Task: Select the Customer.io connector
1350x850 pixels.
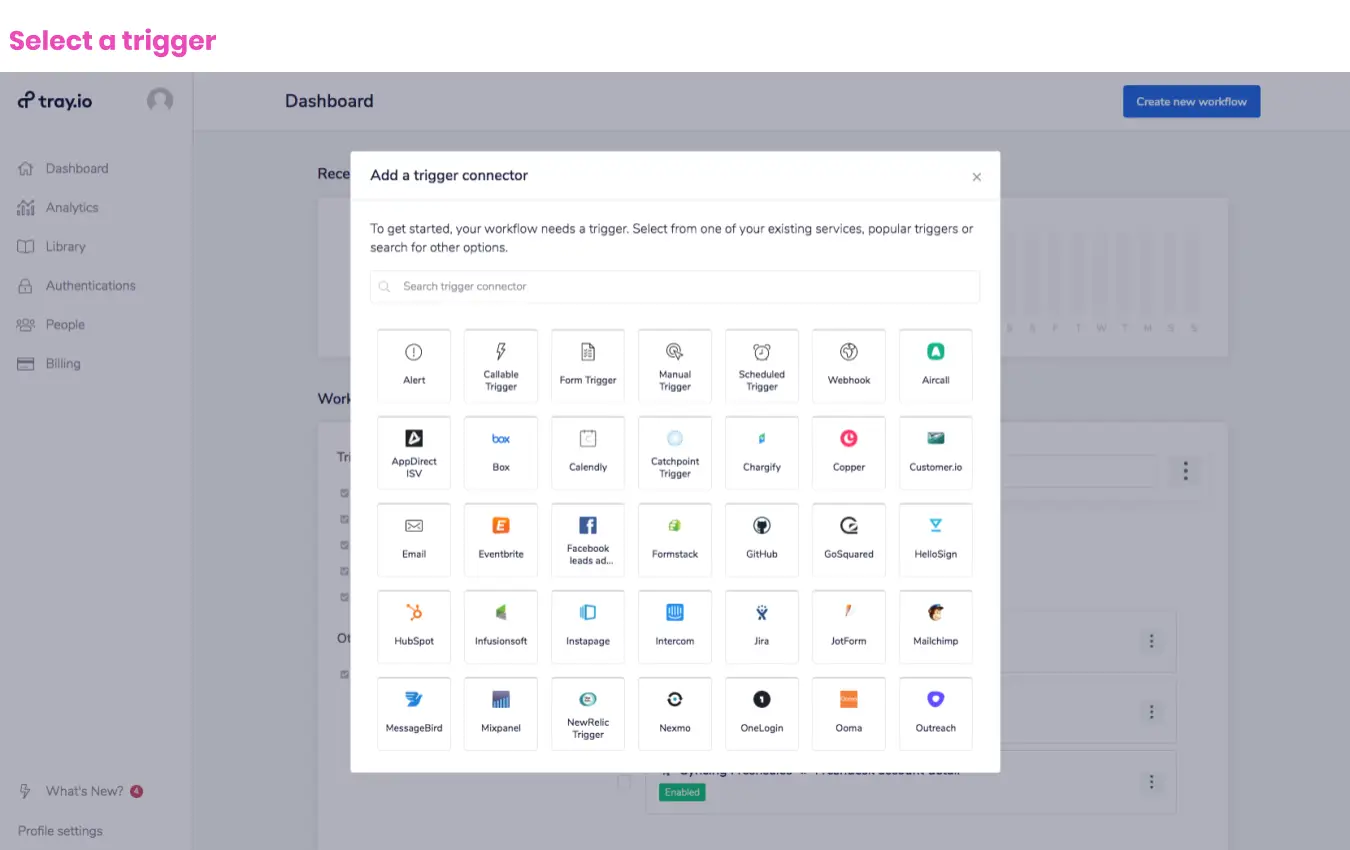Action: click(936, 453)
